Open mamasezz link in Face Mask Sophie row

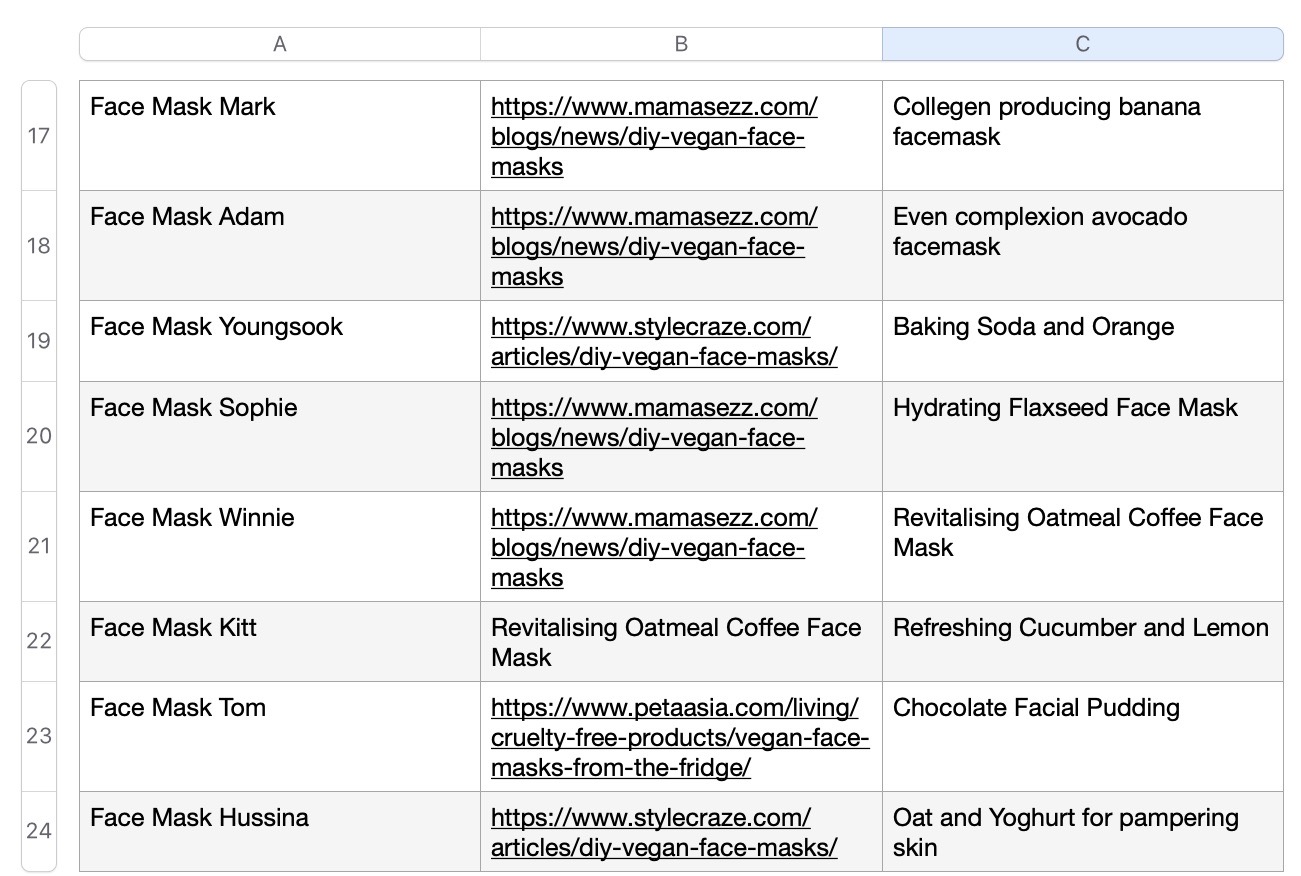[654, 438]
